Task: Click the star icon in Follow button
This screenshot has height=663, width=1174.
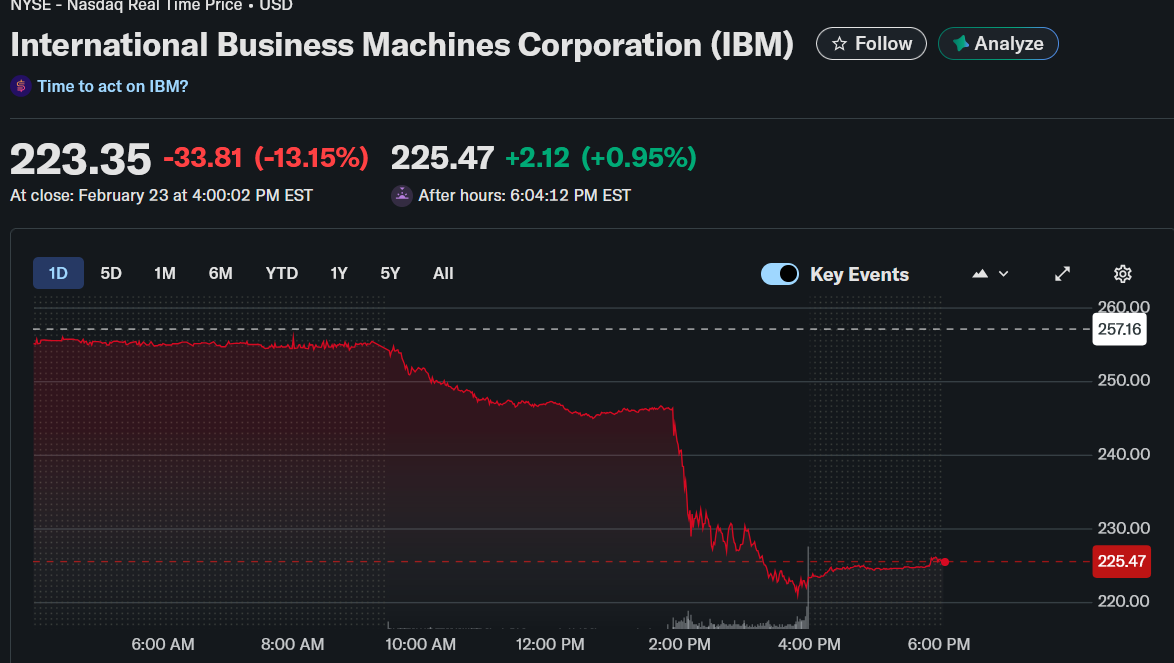Action: tap(840, 44)
